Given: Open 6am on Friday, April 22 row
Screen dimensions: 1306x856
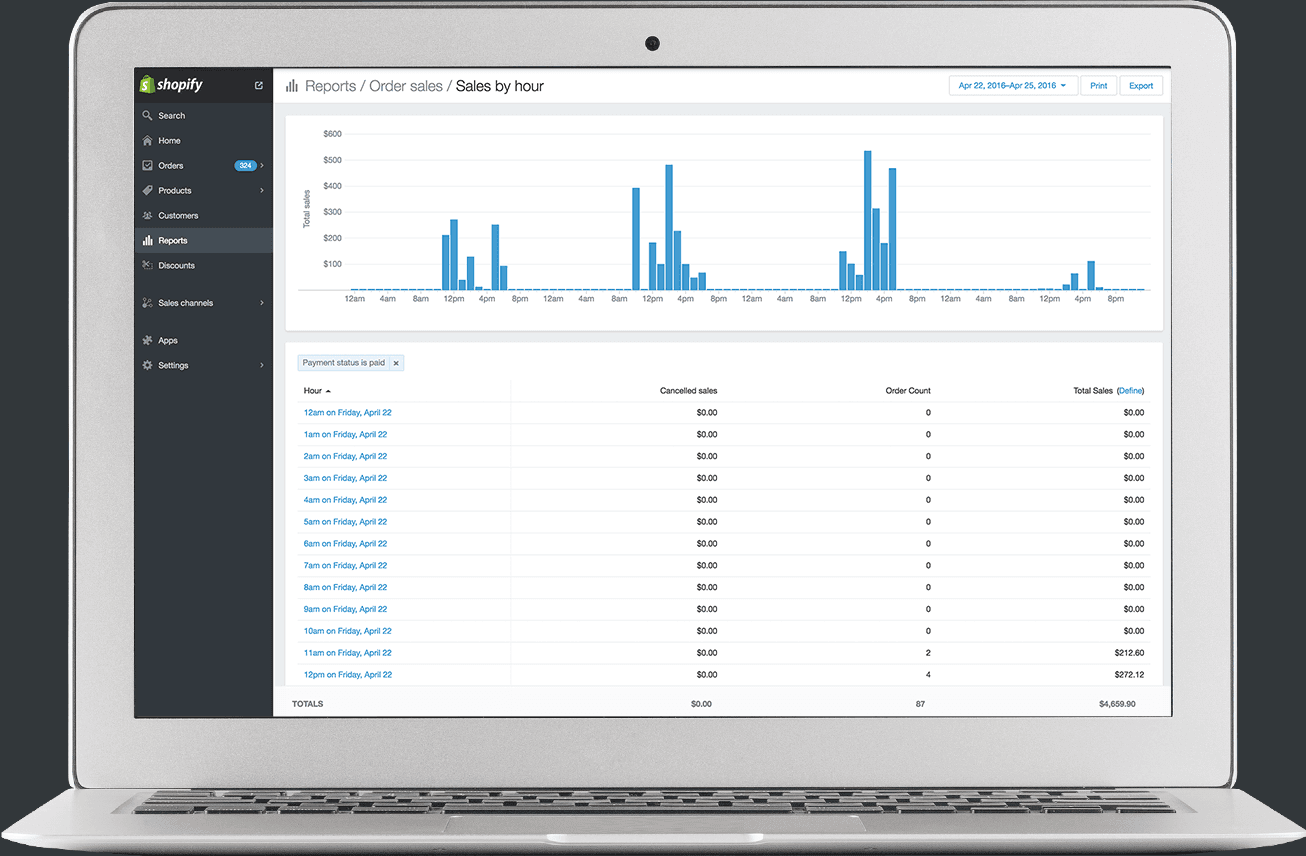Looking at the screenshot, I should coord(345,544).
